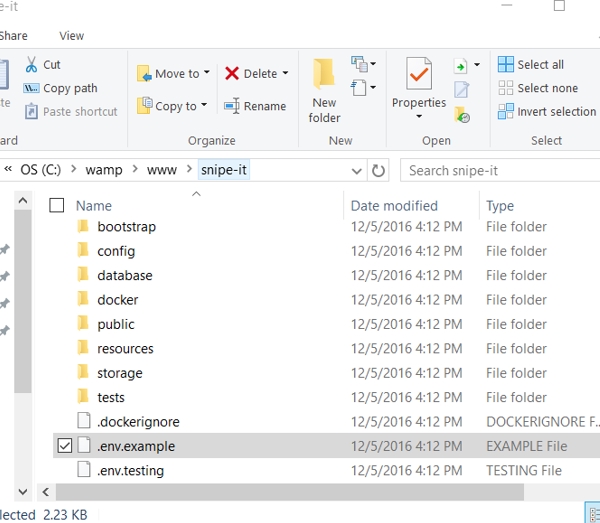
Task: Sort by the Date modified column header
Action: [x=394, y=206]
